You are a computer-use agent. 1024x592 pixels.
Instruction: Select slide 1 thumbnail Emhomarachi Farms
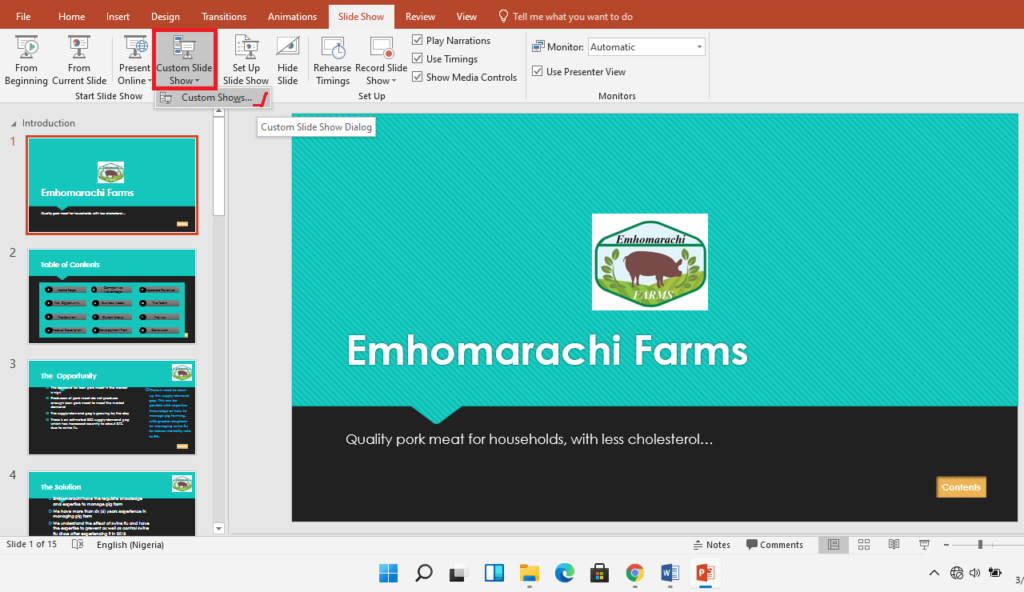[112, 185]
